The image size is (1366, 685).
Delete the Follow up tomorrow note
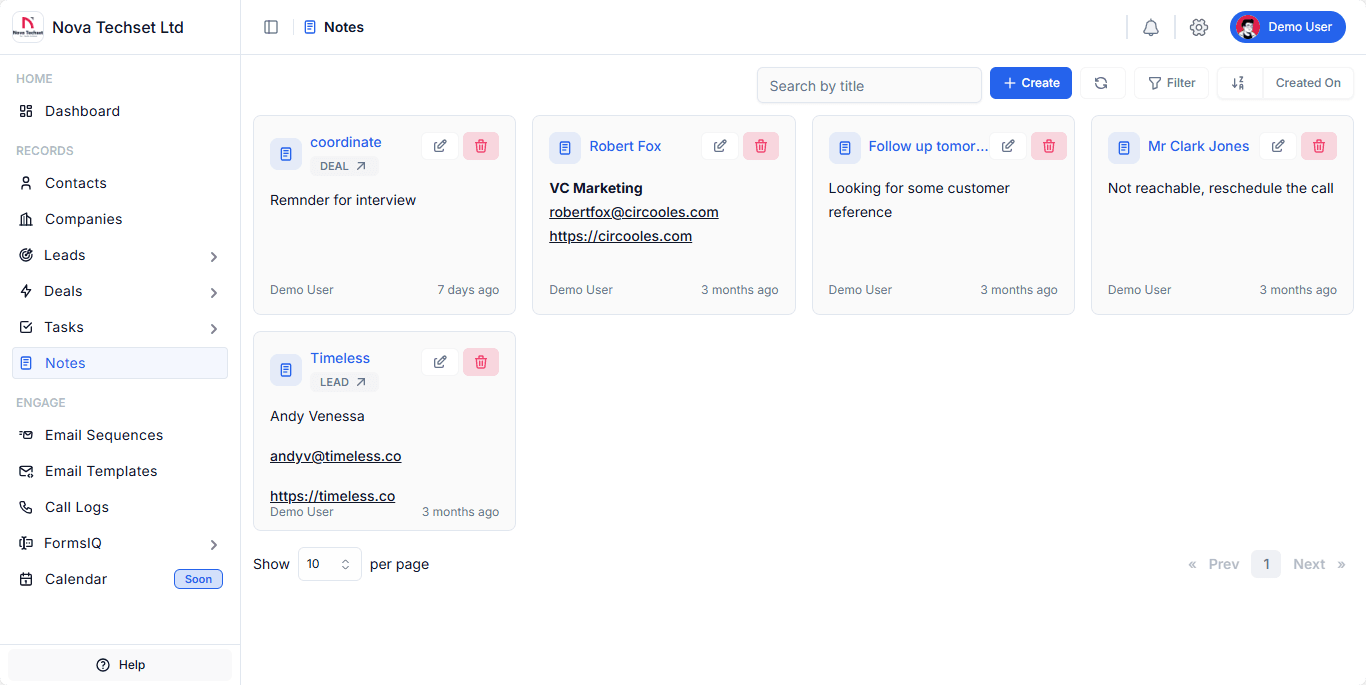(x=1048, y=146)
